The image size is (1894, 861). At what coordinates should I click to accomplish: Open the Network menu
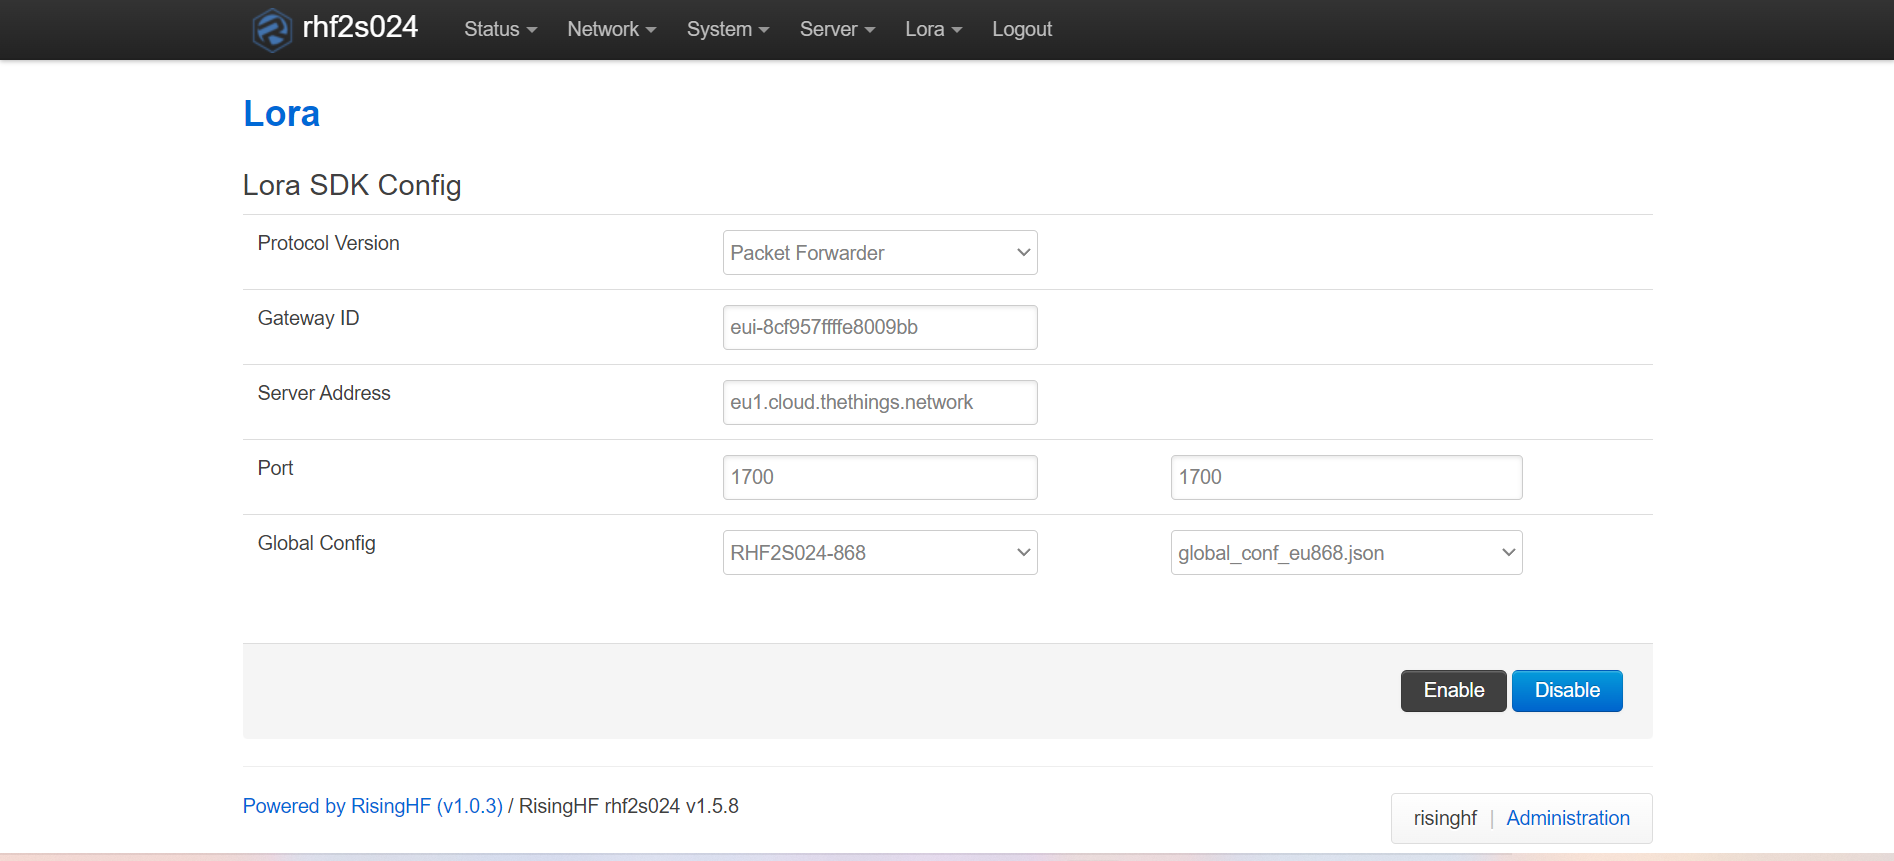[x=611, y=29]
